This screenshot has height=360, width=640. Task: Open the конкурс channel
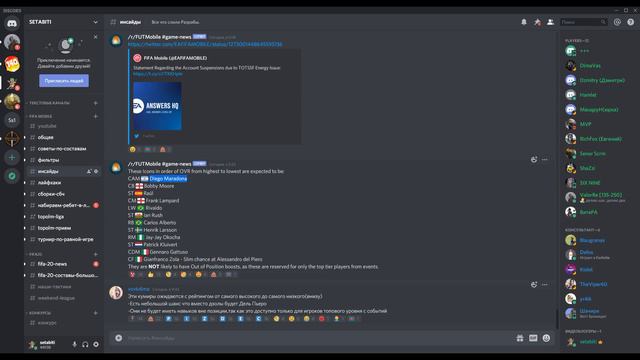pos(64,323)
